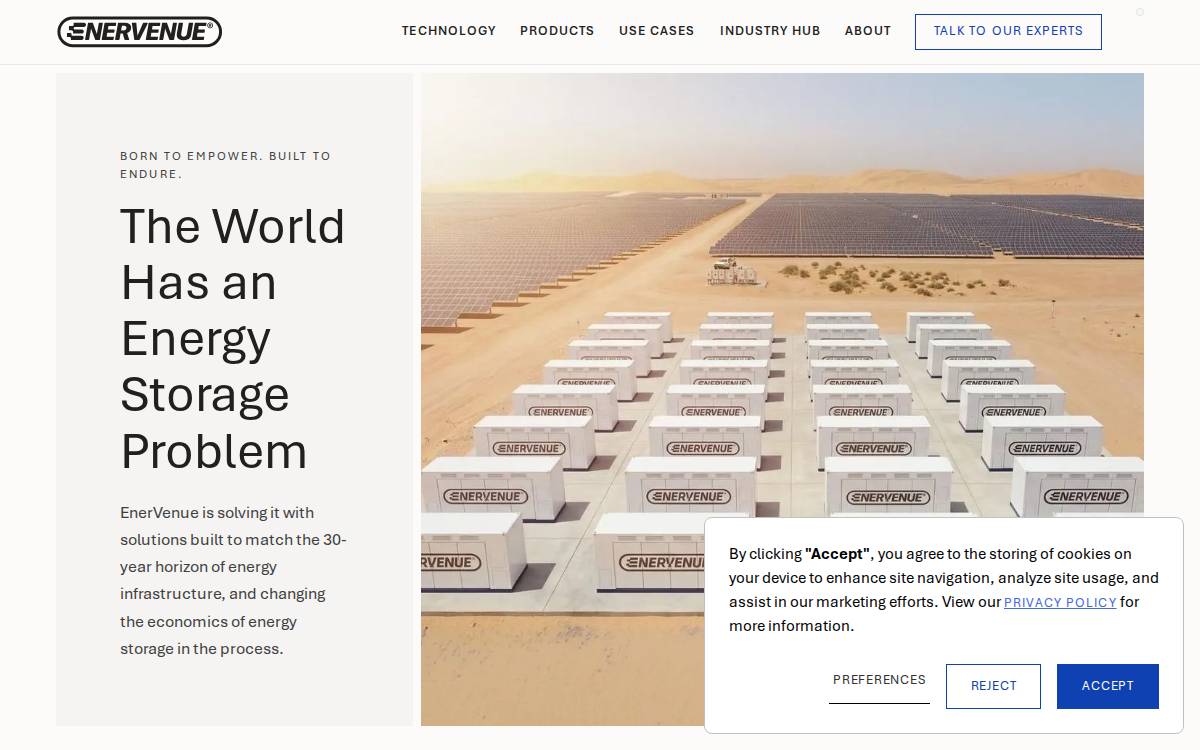The height and width of the screenshot is (750, 1200).
Task: Click the cookie notice text 'By clicking Accept'
Action: [x=944, y=590]
